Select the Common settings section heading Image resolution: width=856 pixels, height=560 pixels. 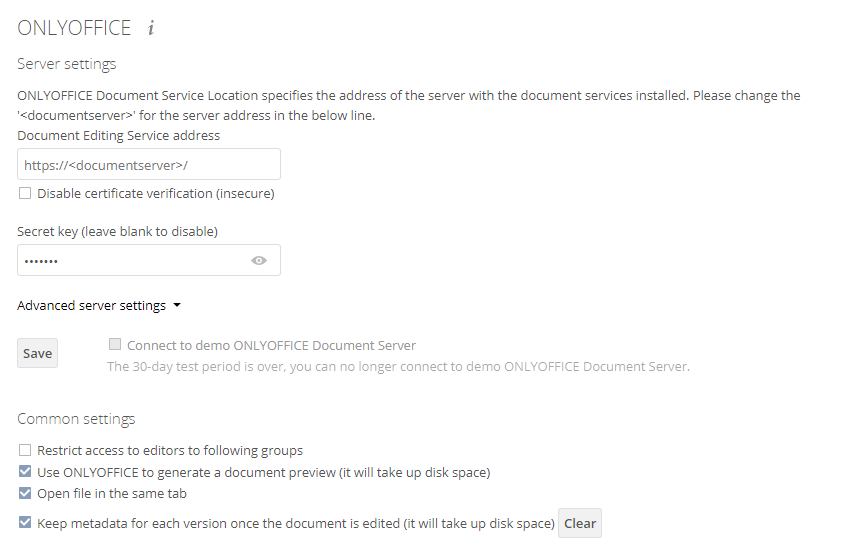[x=76, y=419]
